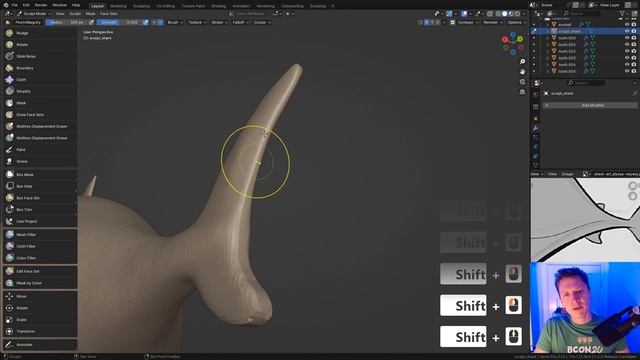
Task: Select the Nudge sculpt brush
Action: pos(40,33)
